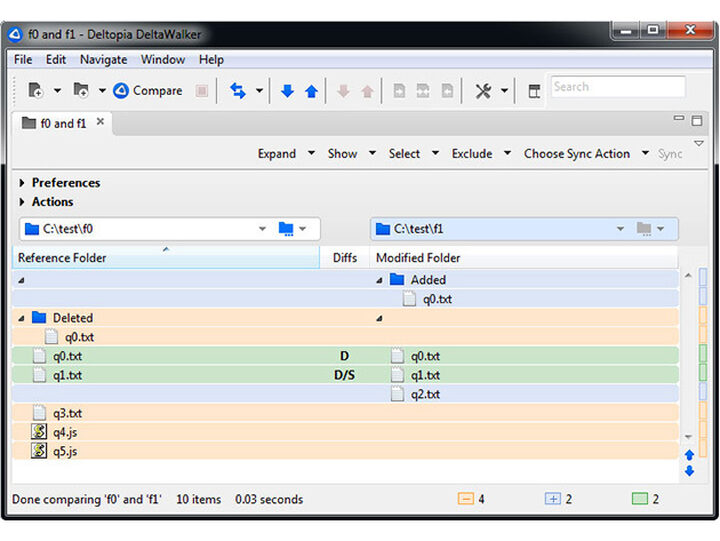720x541 pixels.
Task: Click the new file comparison icon
Action: [35, 91]
